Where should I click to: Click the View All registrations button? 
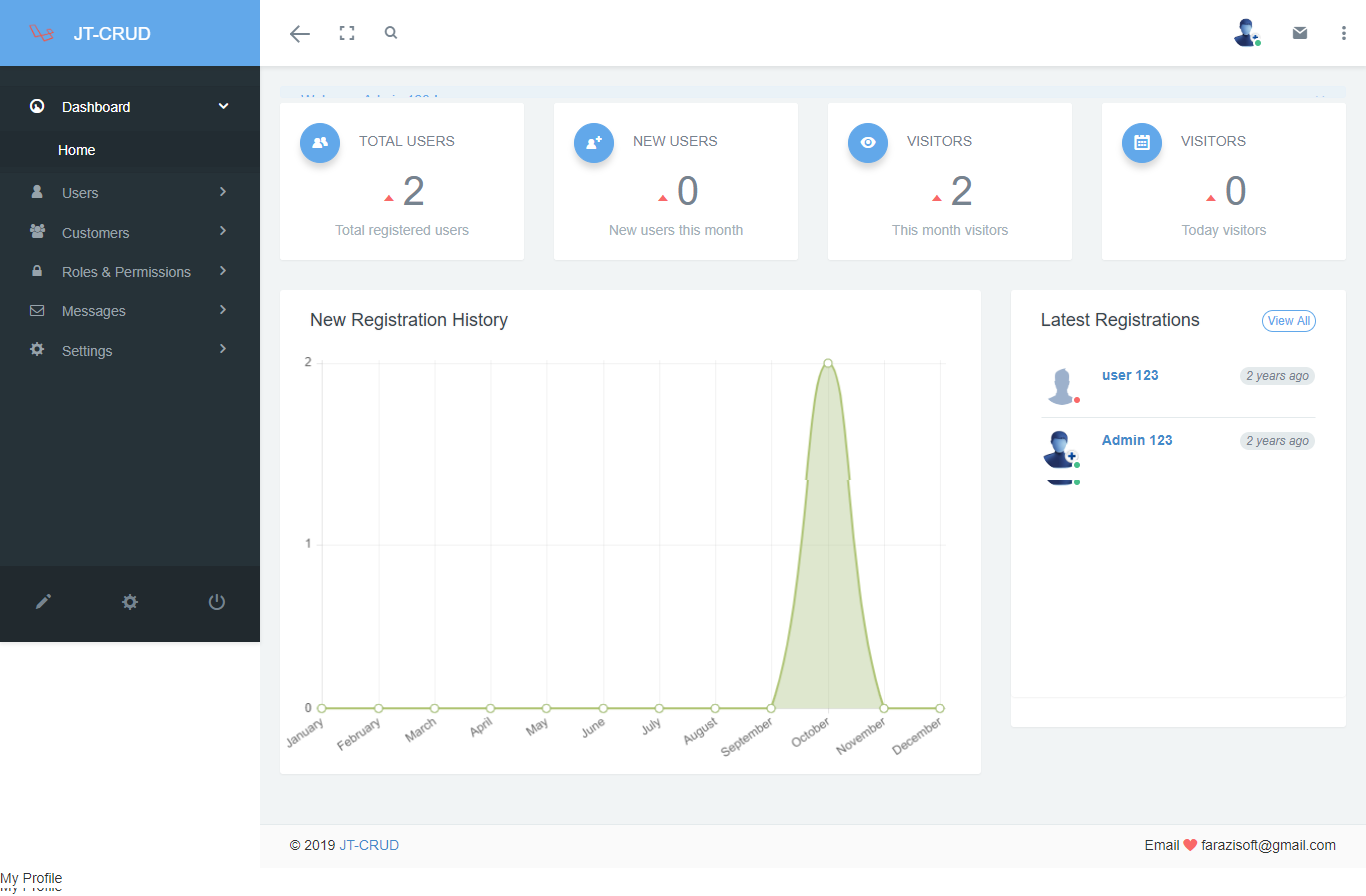(x=1289, y=321)
